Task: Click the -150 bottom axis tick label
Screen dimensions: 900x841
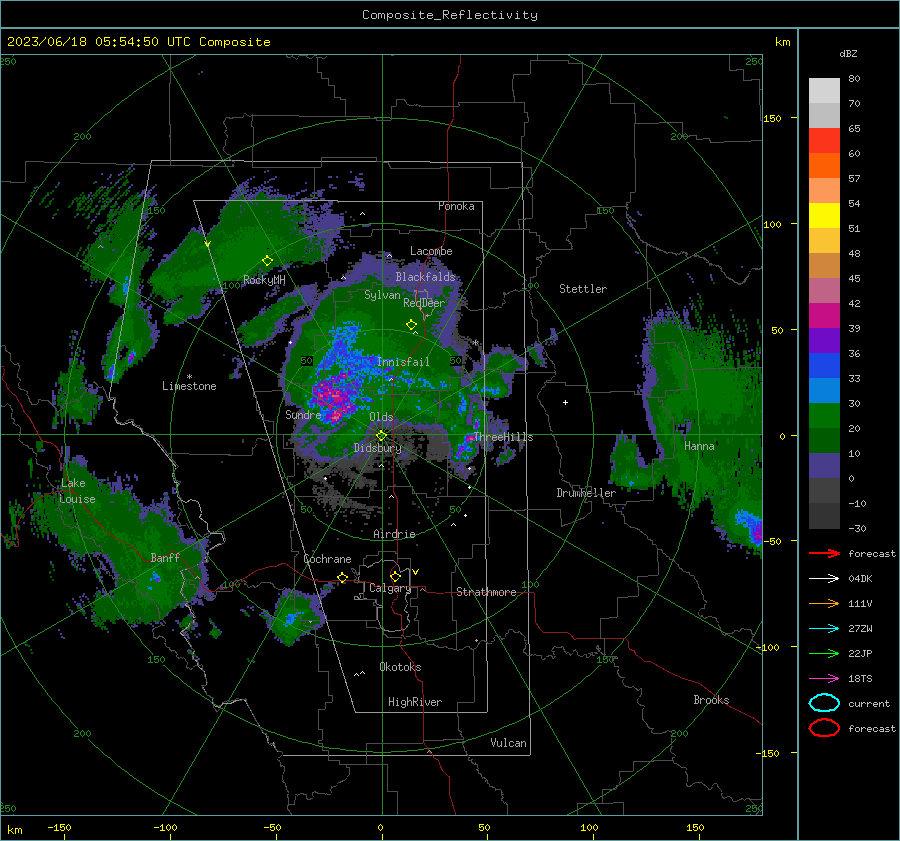Action: (x=59, y=828)
